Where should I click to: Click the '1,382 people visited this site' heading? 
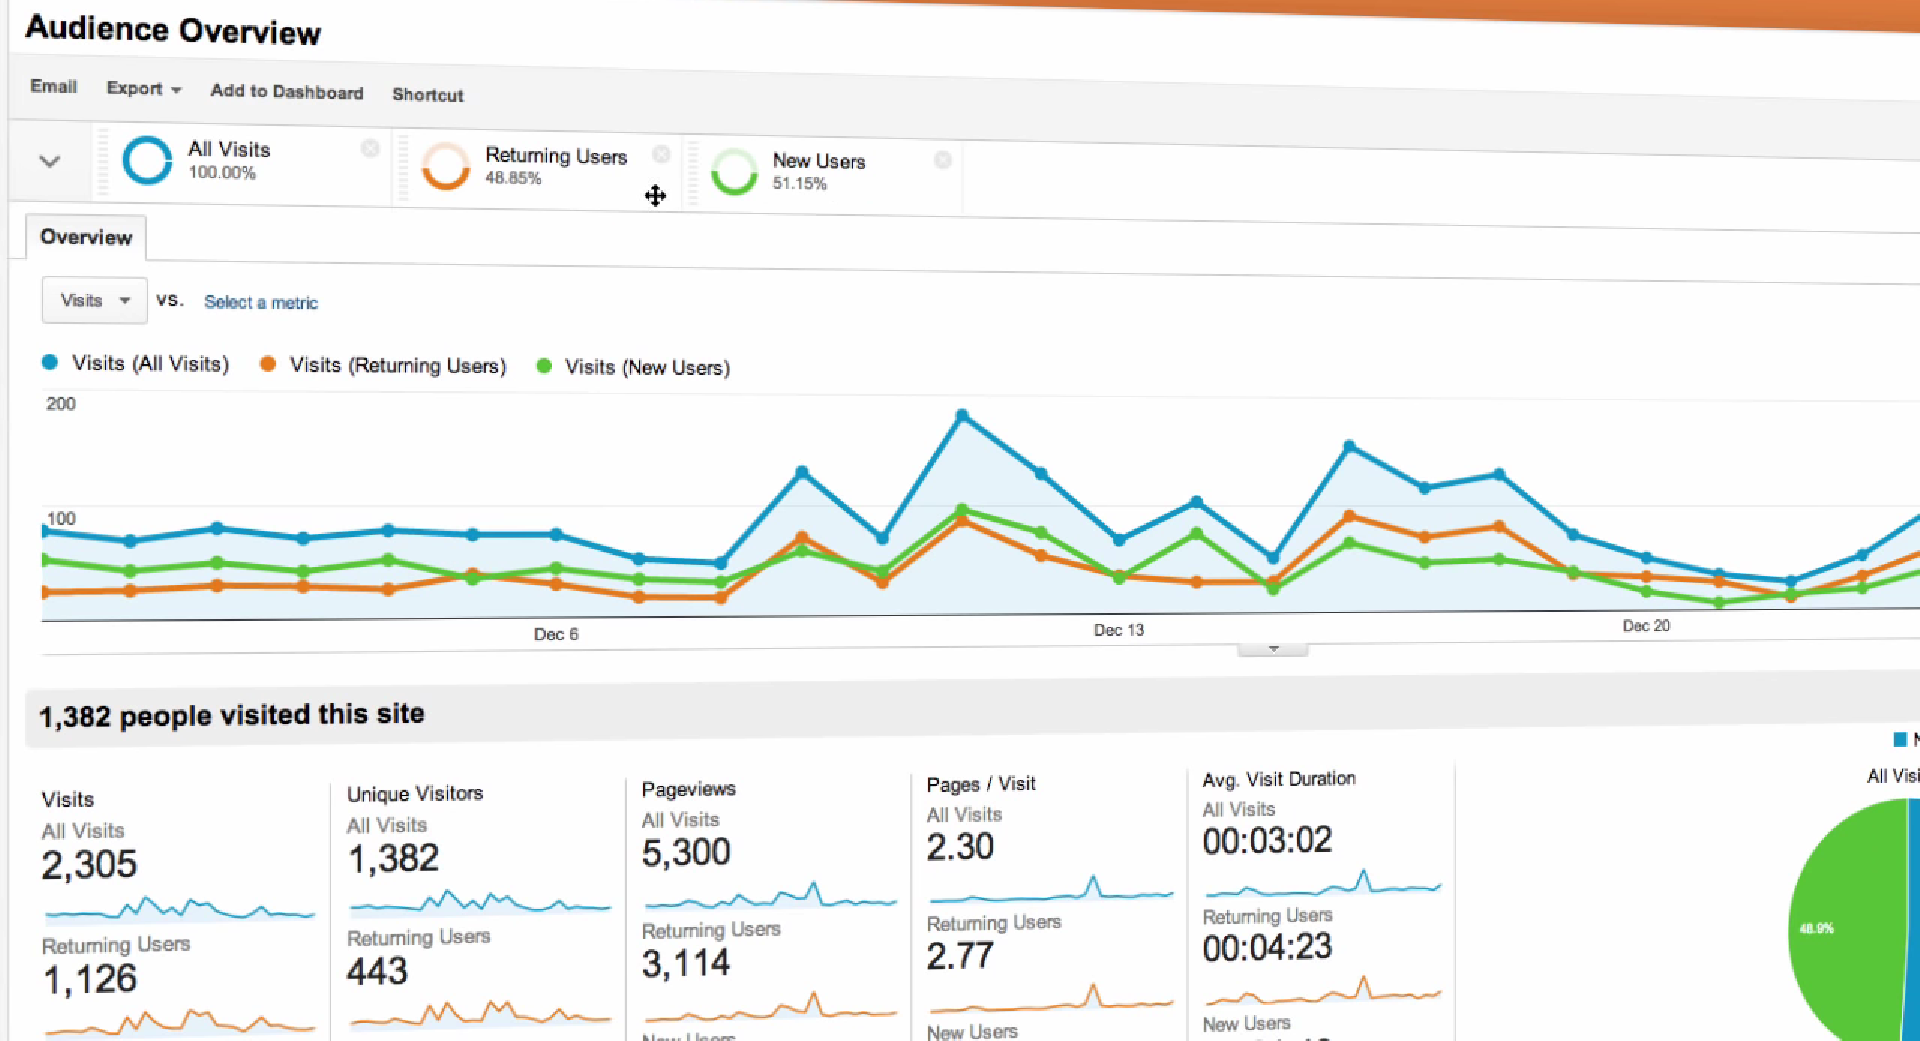pyautogui.click(x=231, y=715)
